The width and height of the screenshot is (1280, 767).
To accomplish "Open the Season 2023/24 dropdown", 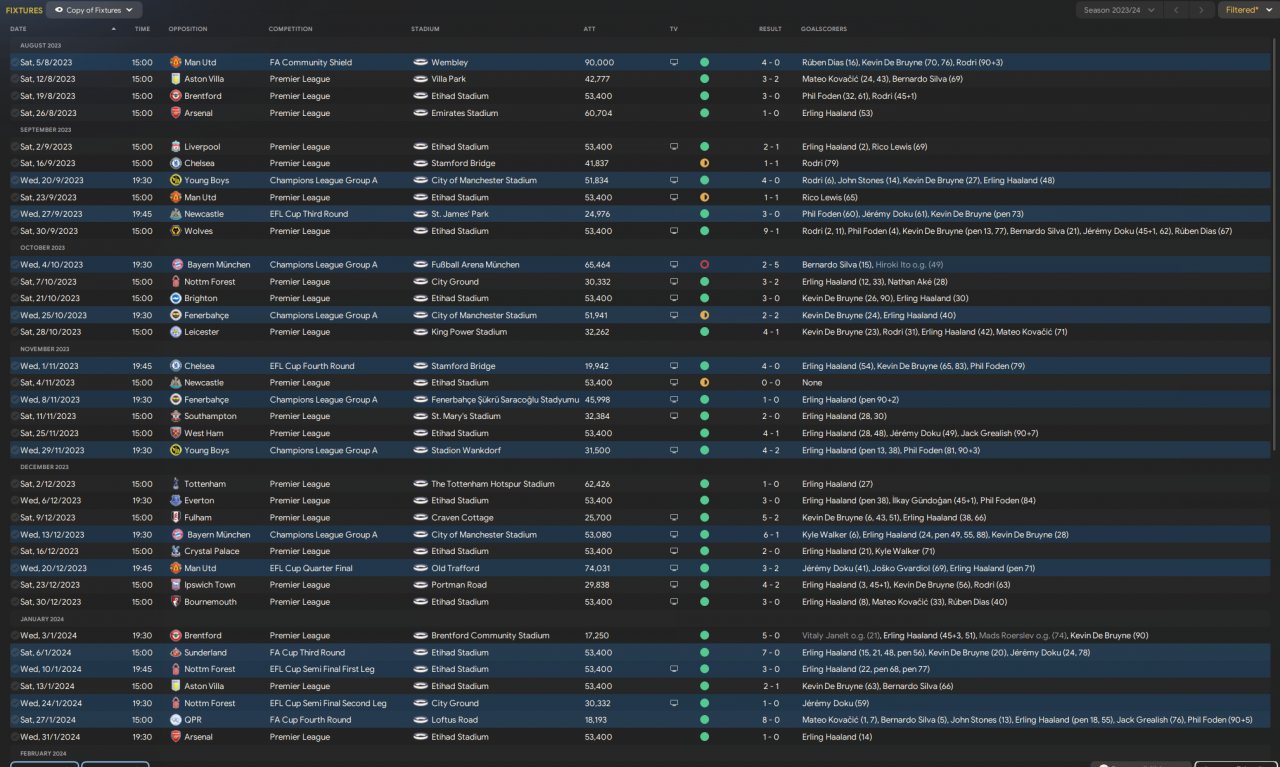I will coord(1119,10).
